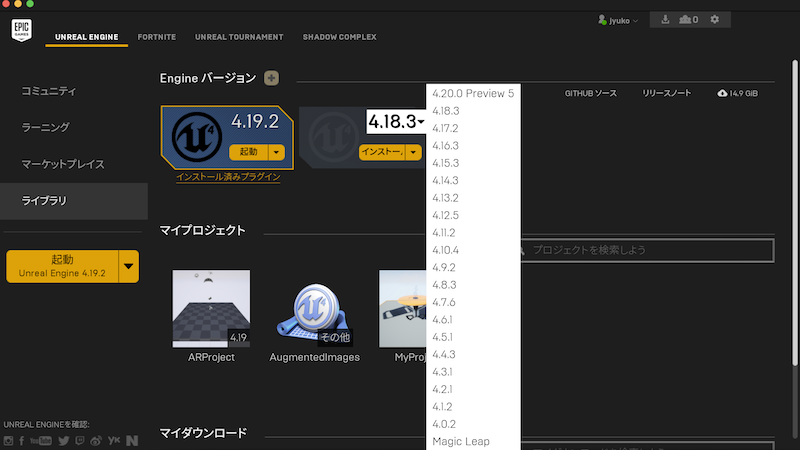The height and width of the screenshot is (450, 800).
Task: Click the Epic Games logo
Action: [21, 30]
